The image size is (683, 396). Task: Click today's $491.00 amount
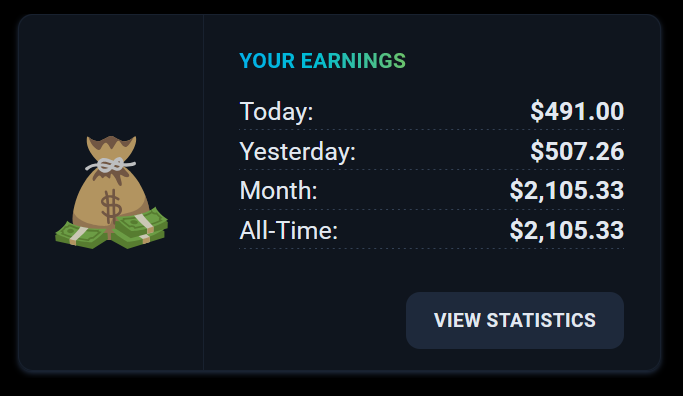[577, 111]
